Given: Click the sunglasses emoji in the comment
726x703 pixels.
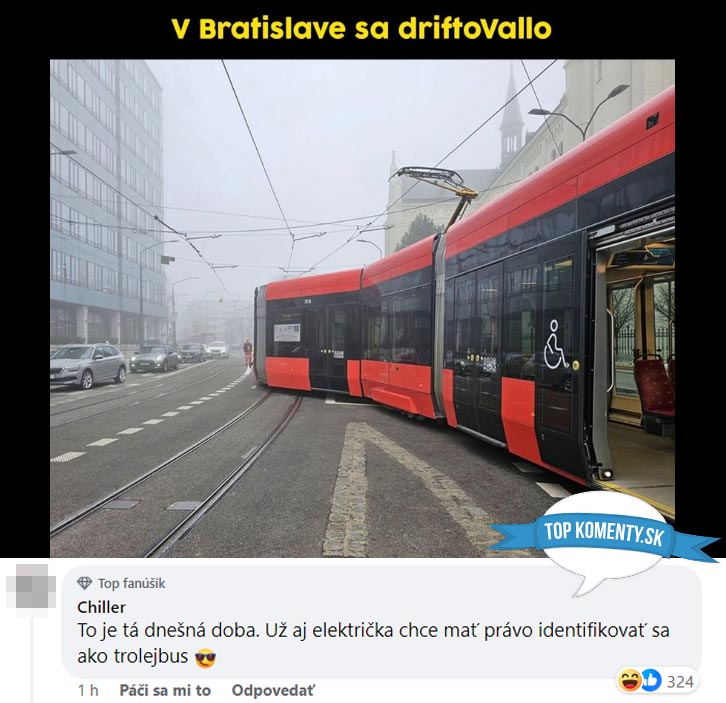Looking at the screenshot, I should point(206,658).
